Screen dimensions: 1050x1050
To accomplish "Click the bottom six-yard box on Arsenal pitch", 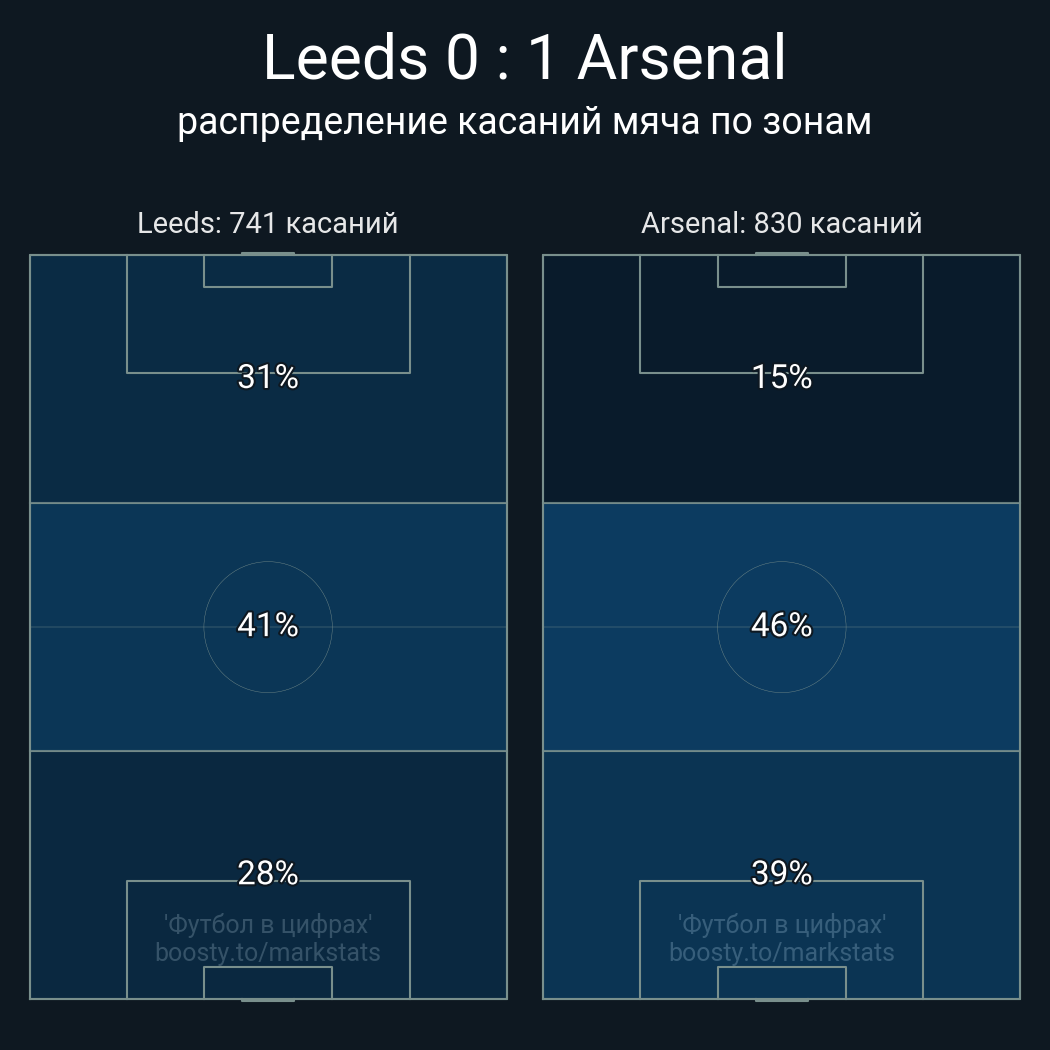I will click(782, 982).
